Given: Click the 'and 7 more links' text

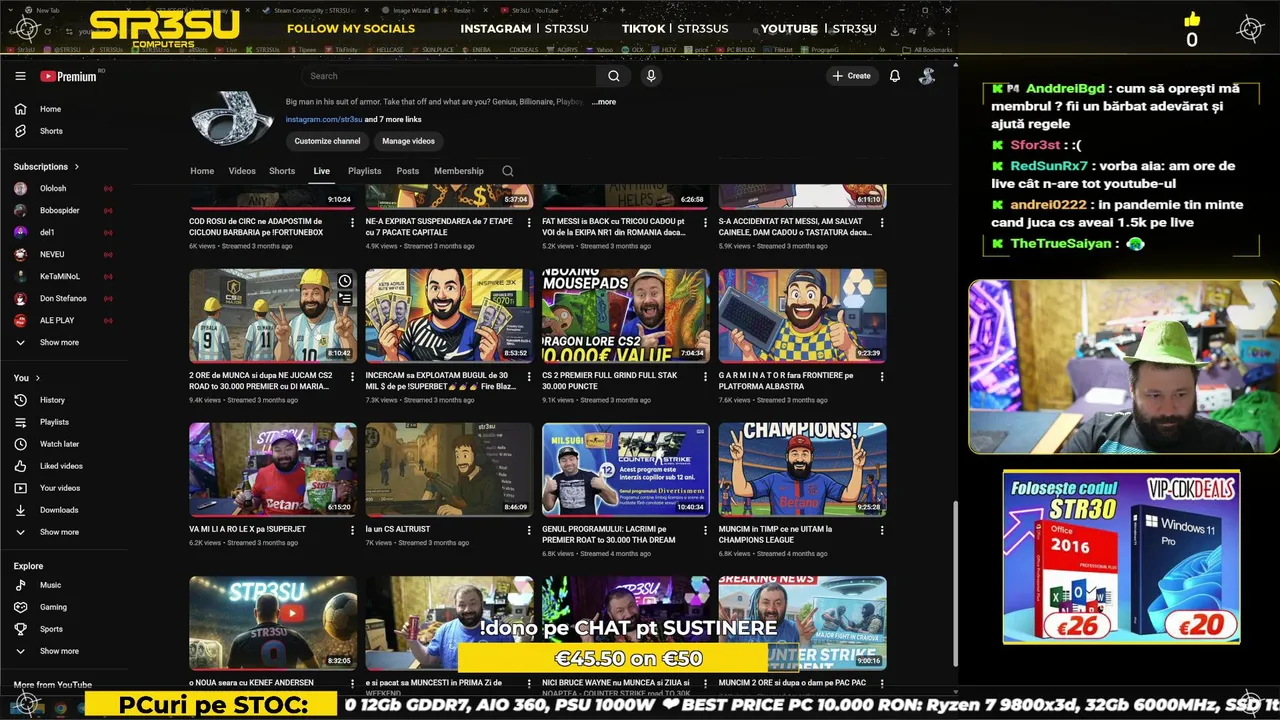Looking at the screenshot, I should (393, 120).
